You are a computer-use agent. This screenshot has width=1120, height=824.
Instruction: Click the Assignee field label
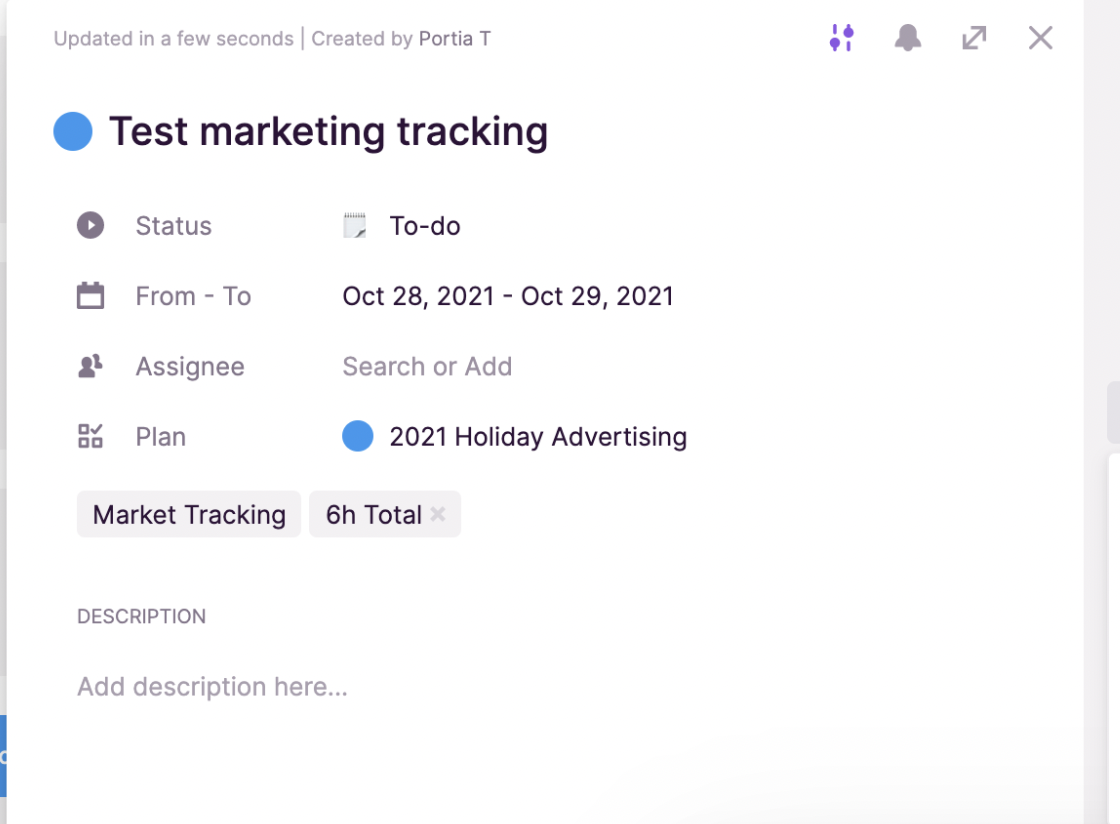pyautogui.click(x=190, y=366)
